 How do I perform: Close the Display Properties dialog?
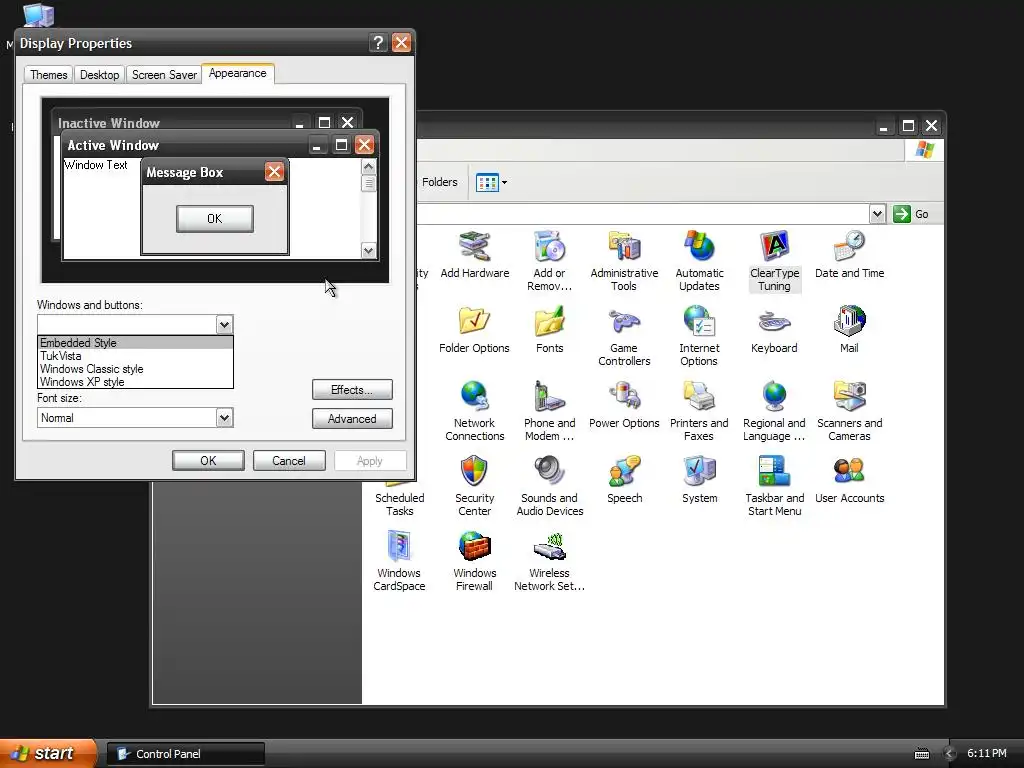(401, 43)
